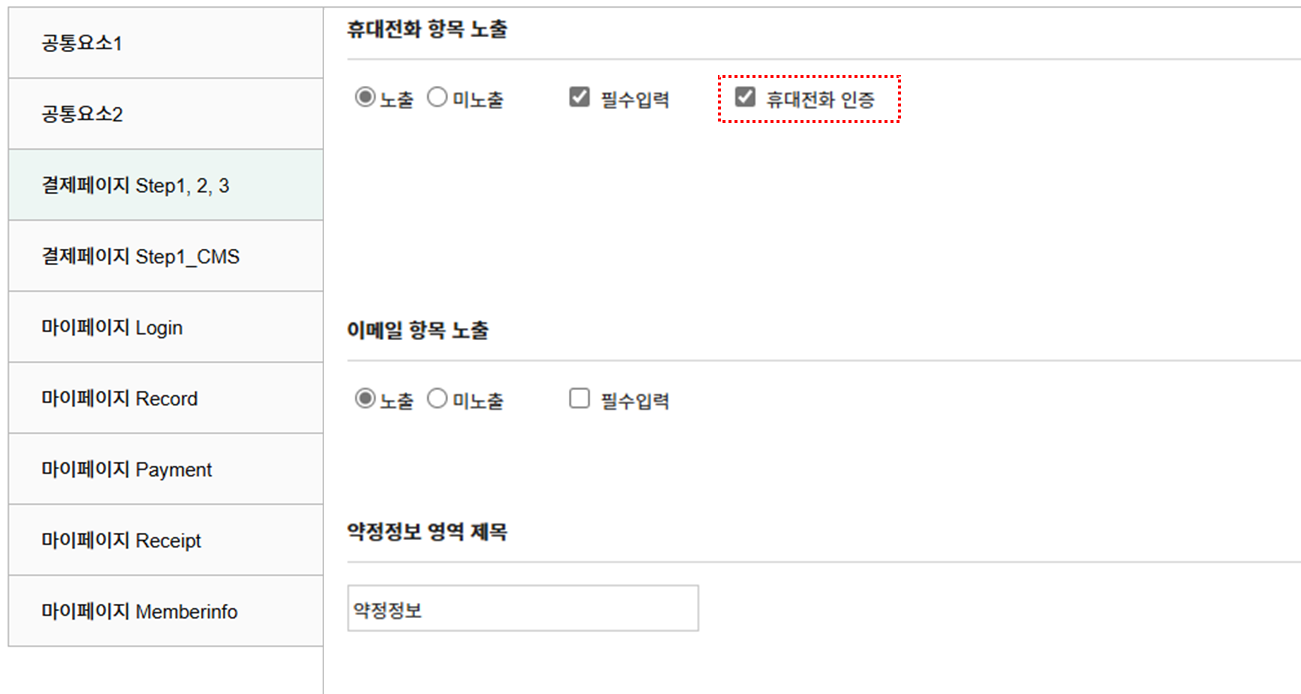Image resolution: width=1301 pixels, height=694 pixels.
Task: Select the 마이페이지 Receipt tab
Action: (165, 541)
